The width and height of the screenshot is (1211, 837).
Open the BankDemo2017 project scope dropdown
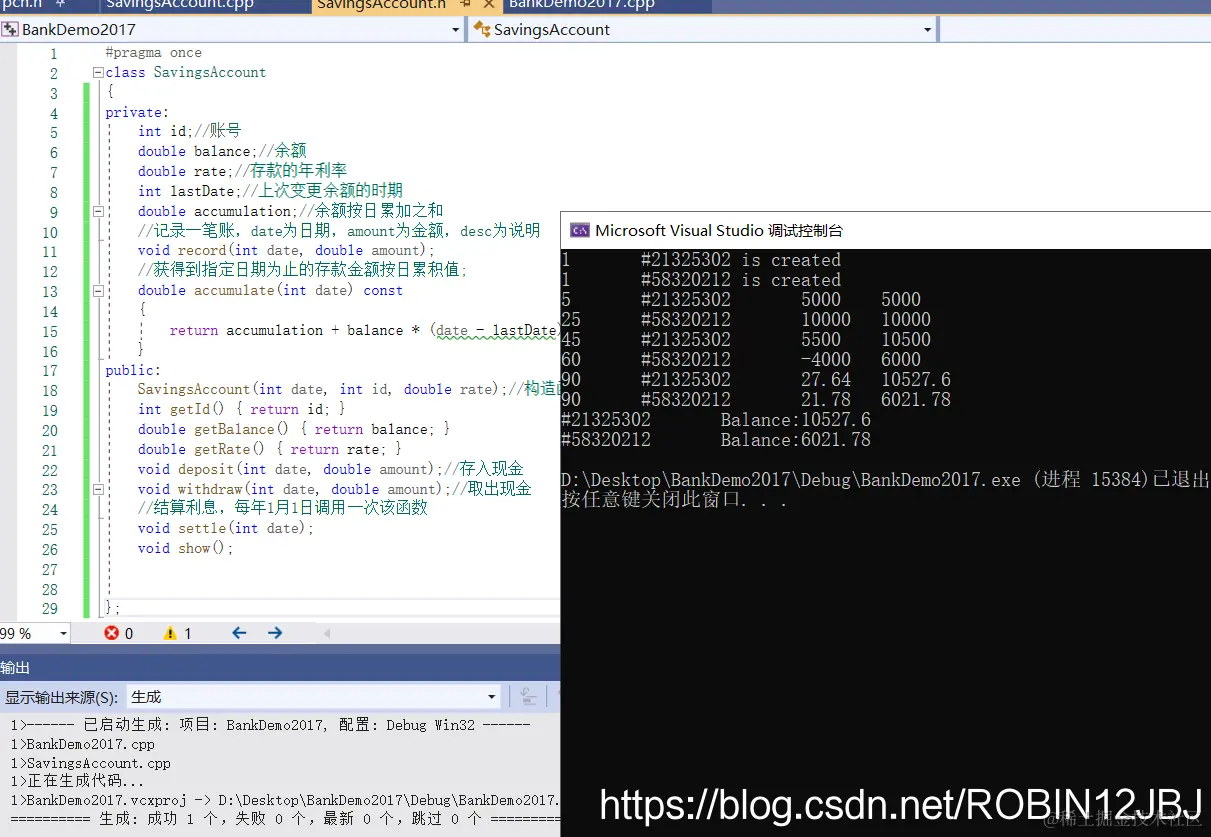pyautogui.click(x=455, y=30)
